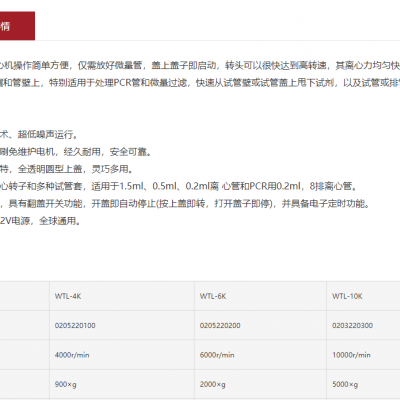
Task: Click the line mentioning 全球通用
Action: [41, 221]
